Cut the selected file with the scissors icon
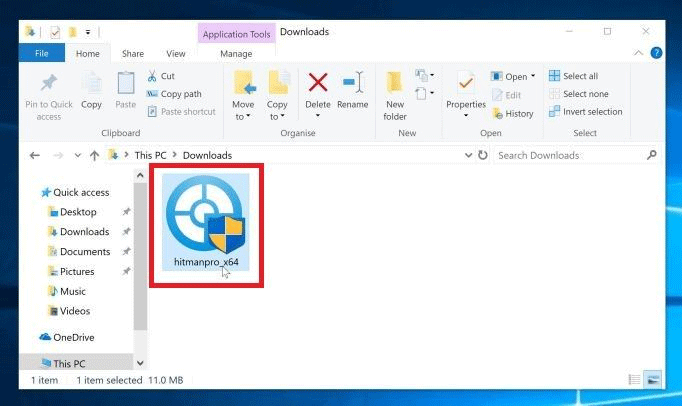The height and width of the screenshot is (406, 682). 152,76
